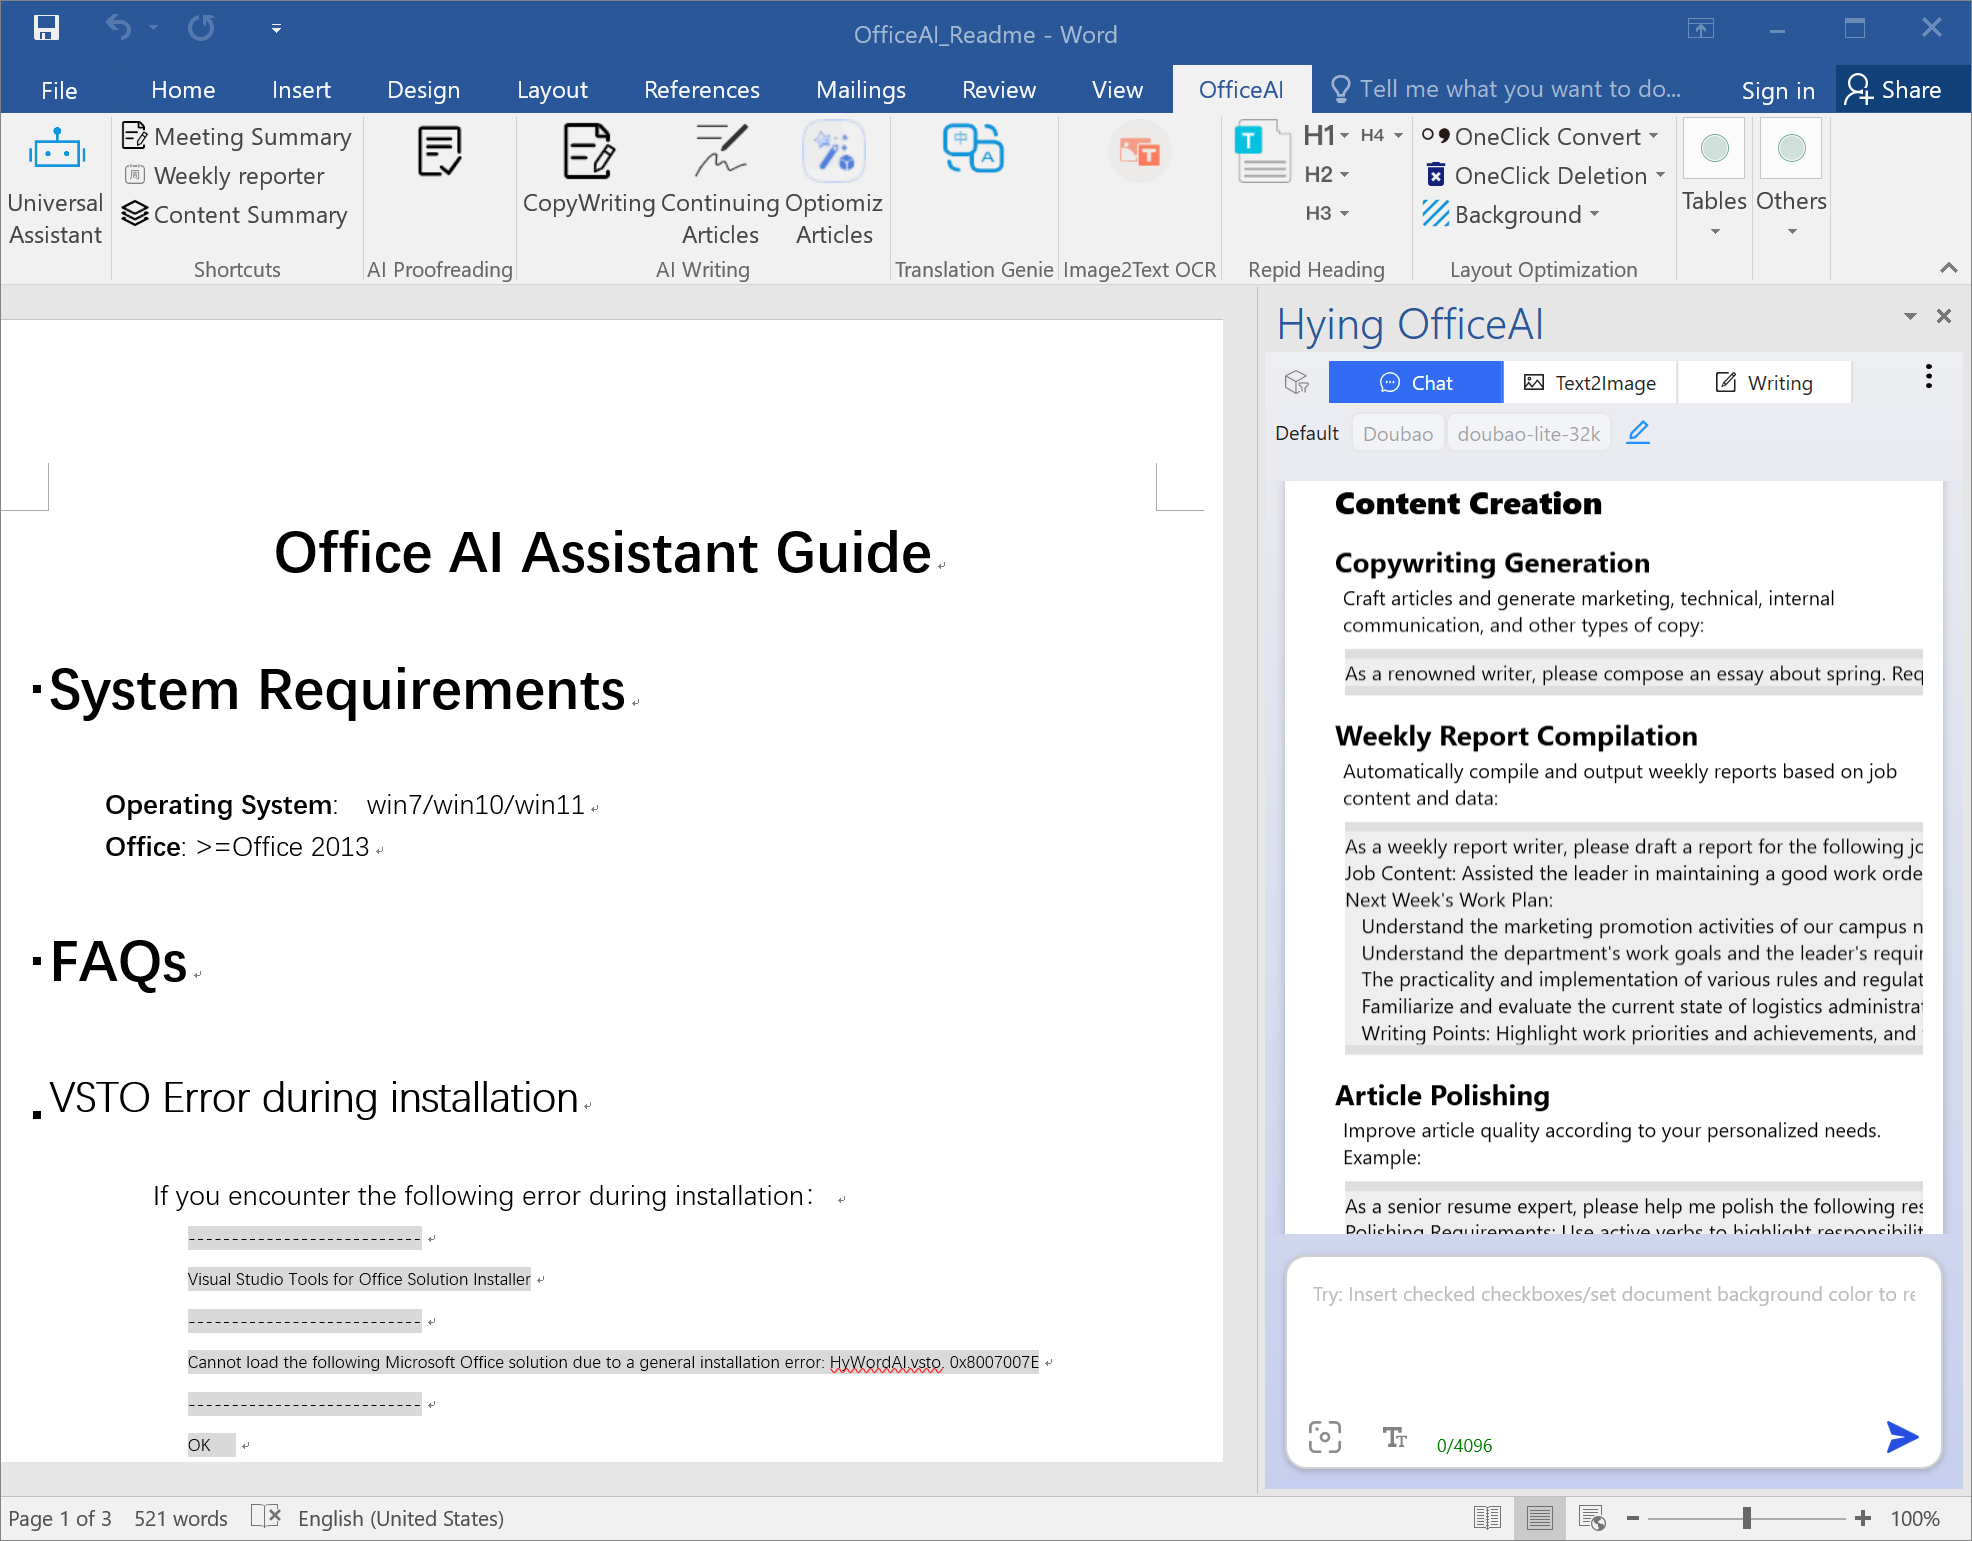Click Weekly reporter shortcut
This screenshot has width=1972, height=1541.
click(x=224, y=175)
